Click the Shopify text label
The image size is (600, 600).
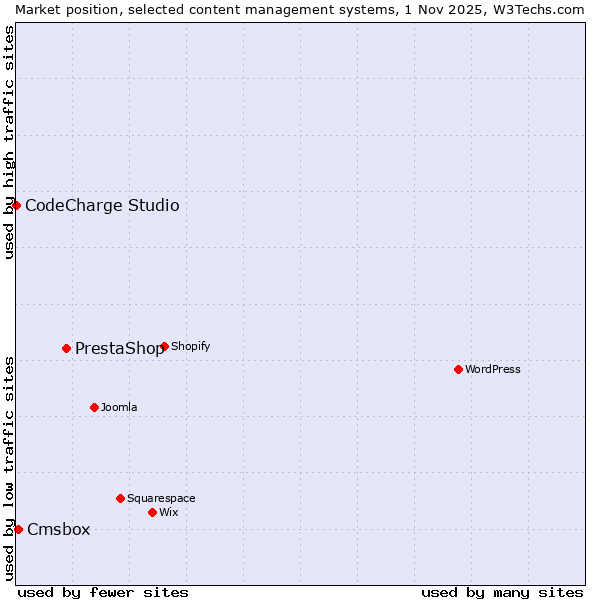pyautogui.click(x=190, y=347)
